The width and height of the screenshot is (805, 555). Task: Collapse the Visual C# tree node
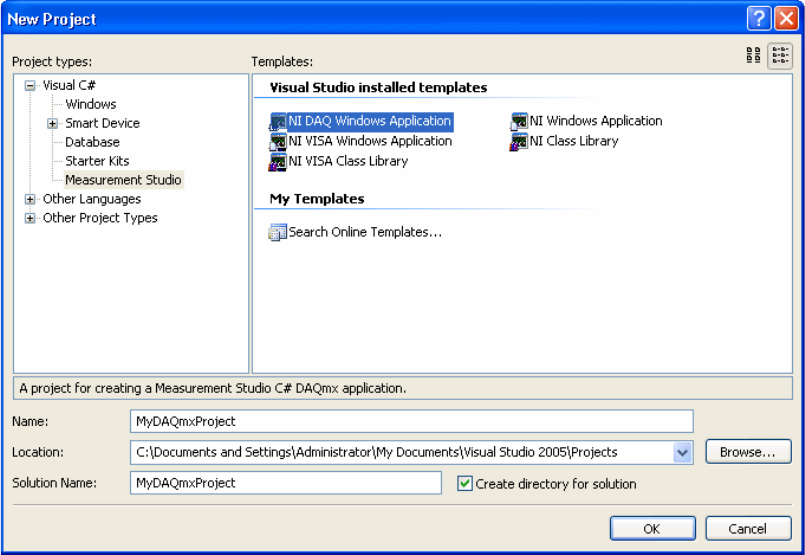30,86
